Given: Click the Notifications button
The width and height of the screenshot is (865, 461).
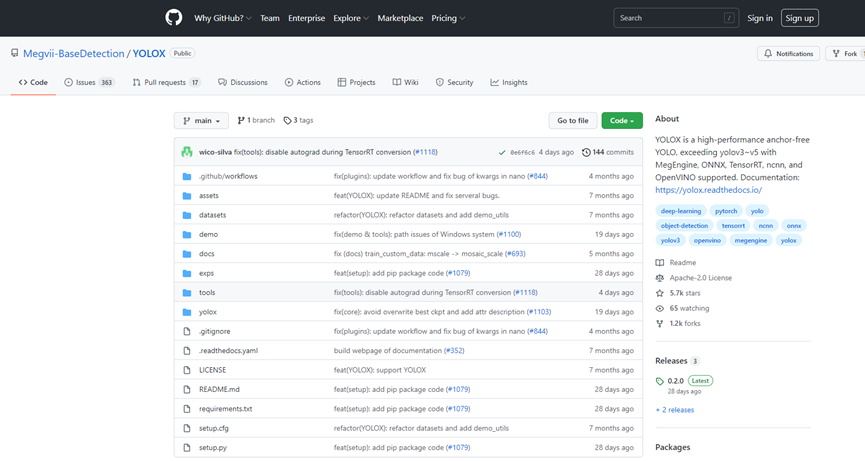Looking at the screenshot, I should pos(788,53).
